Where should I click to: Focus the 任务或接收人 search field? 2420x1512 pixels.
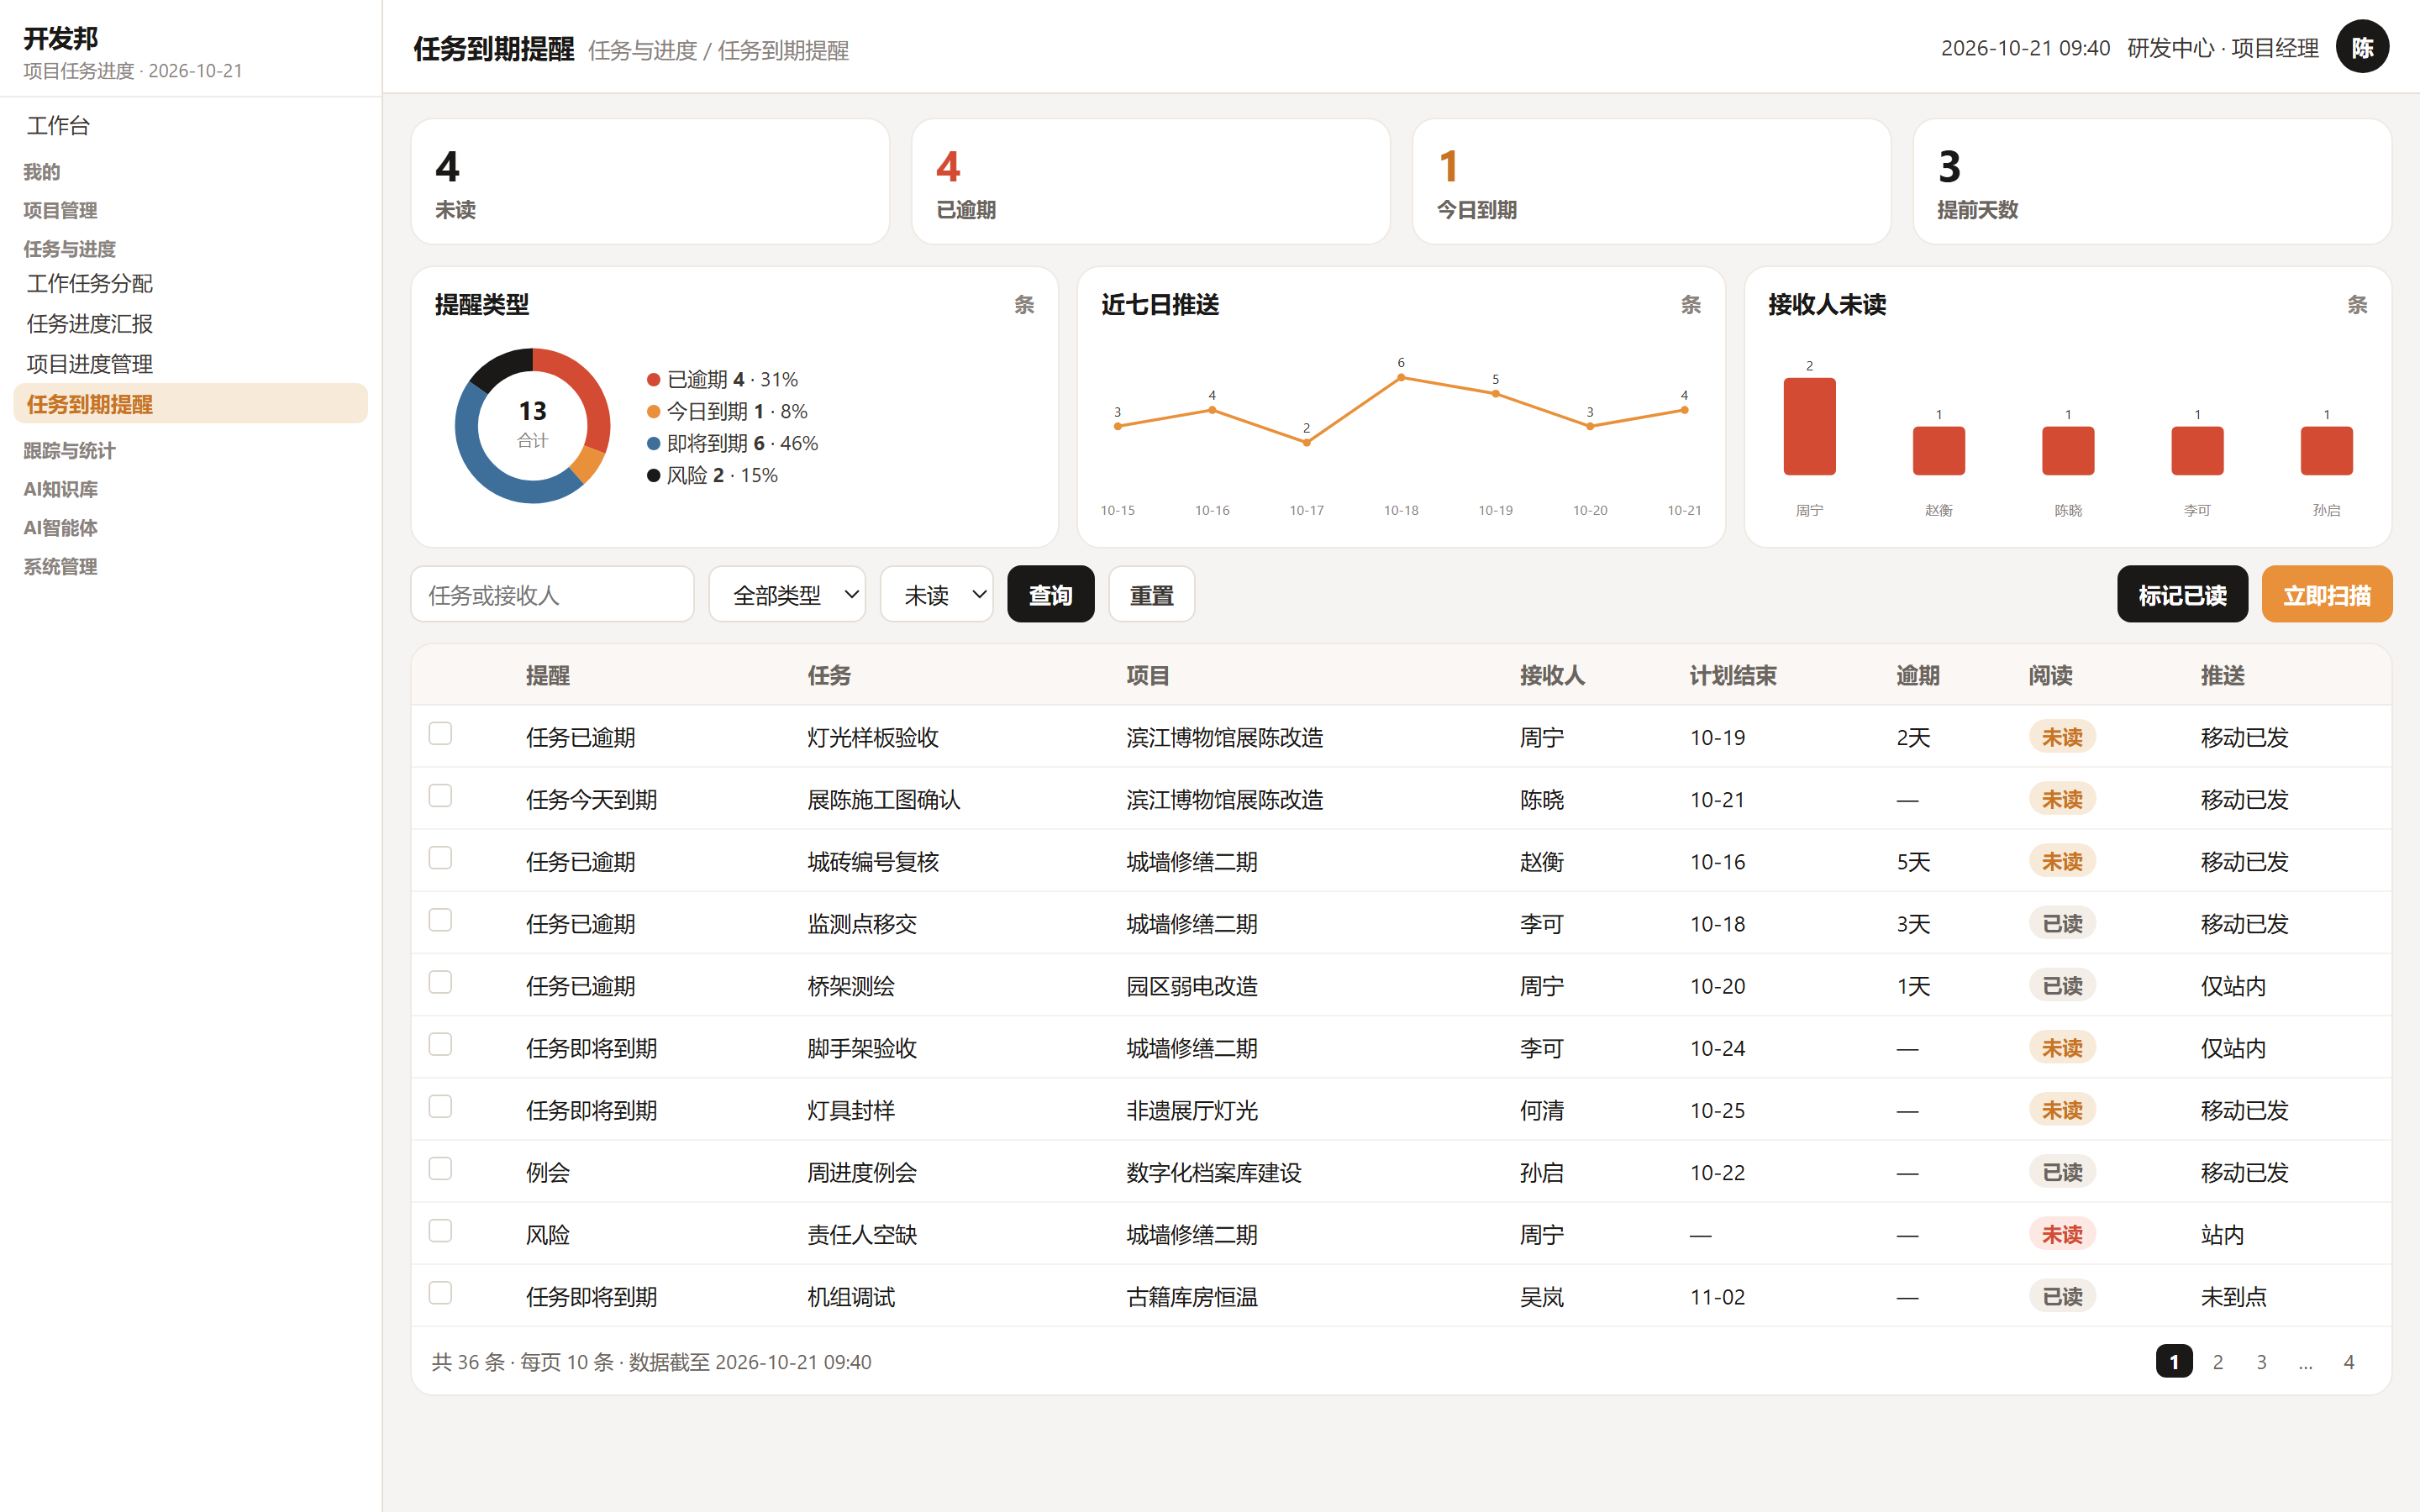click(552, 594)
